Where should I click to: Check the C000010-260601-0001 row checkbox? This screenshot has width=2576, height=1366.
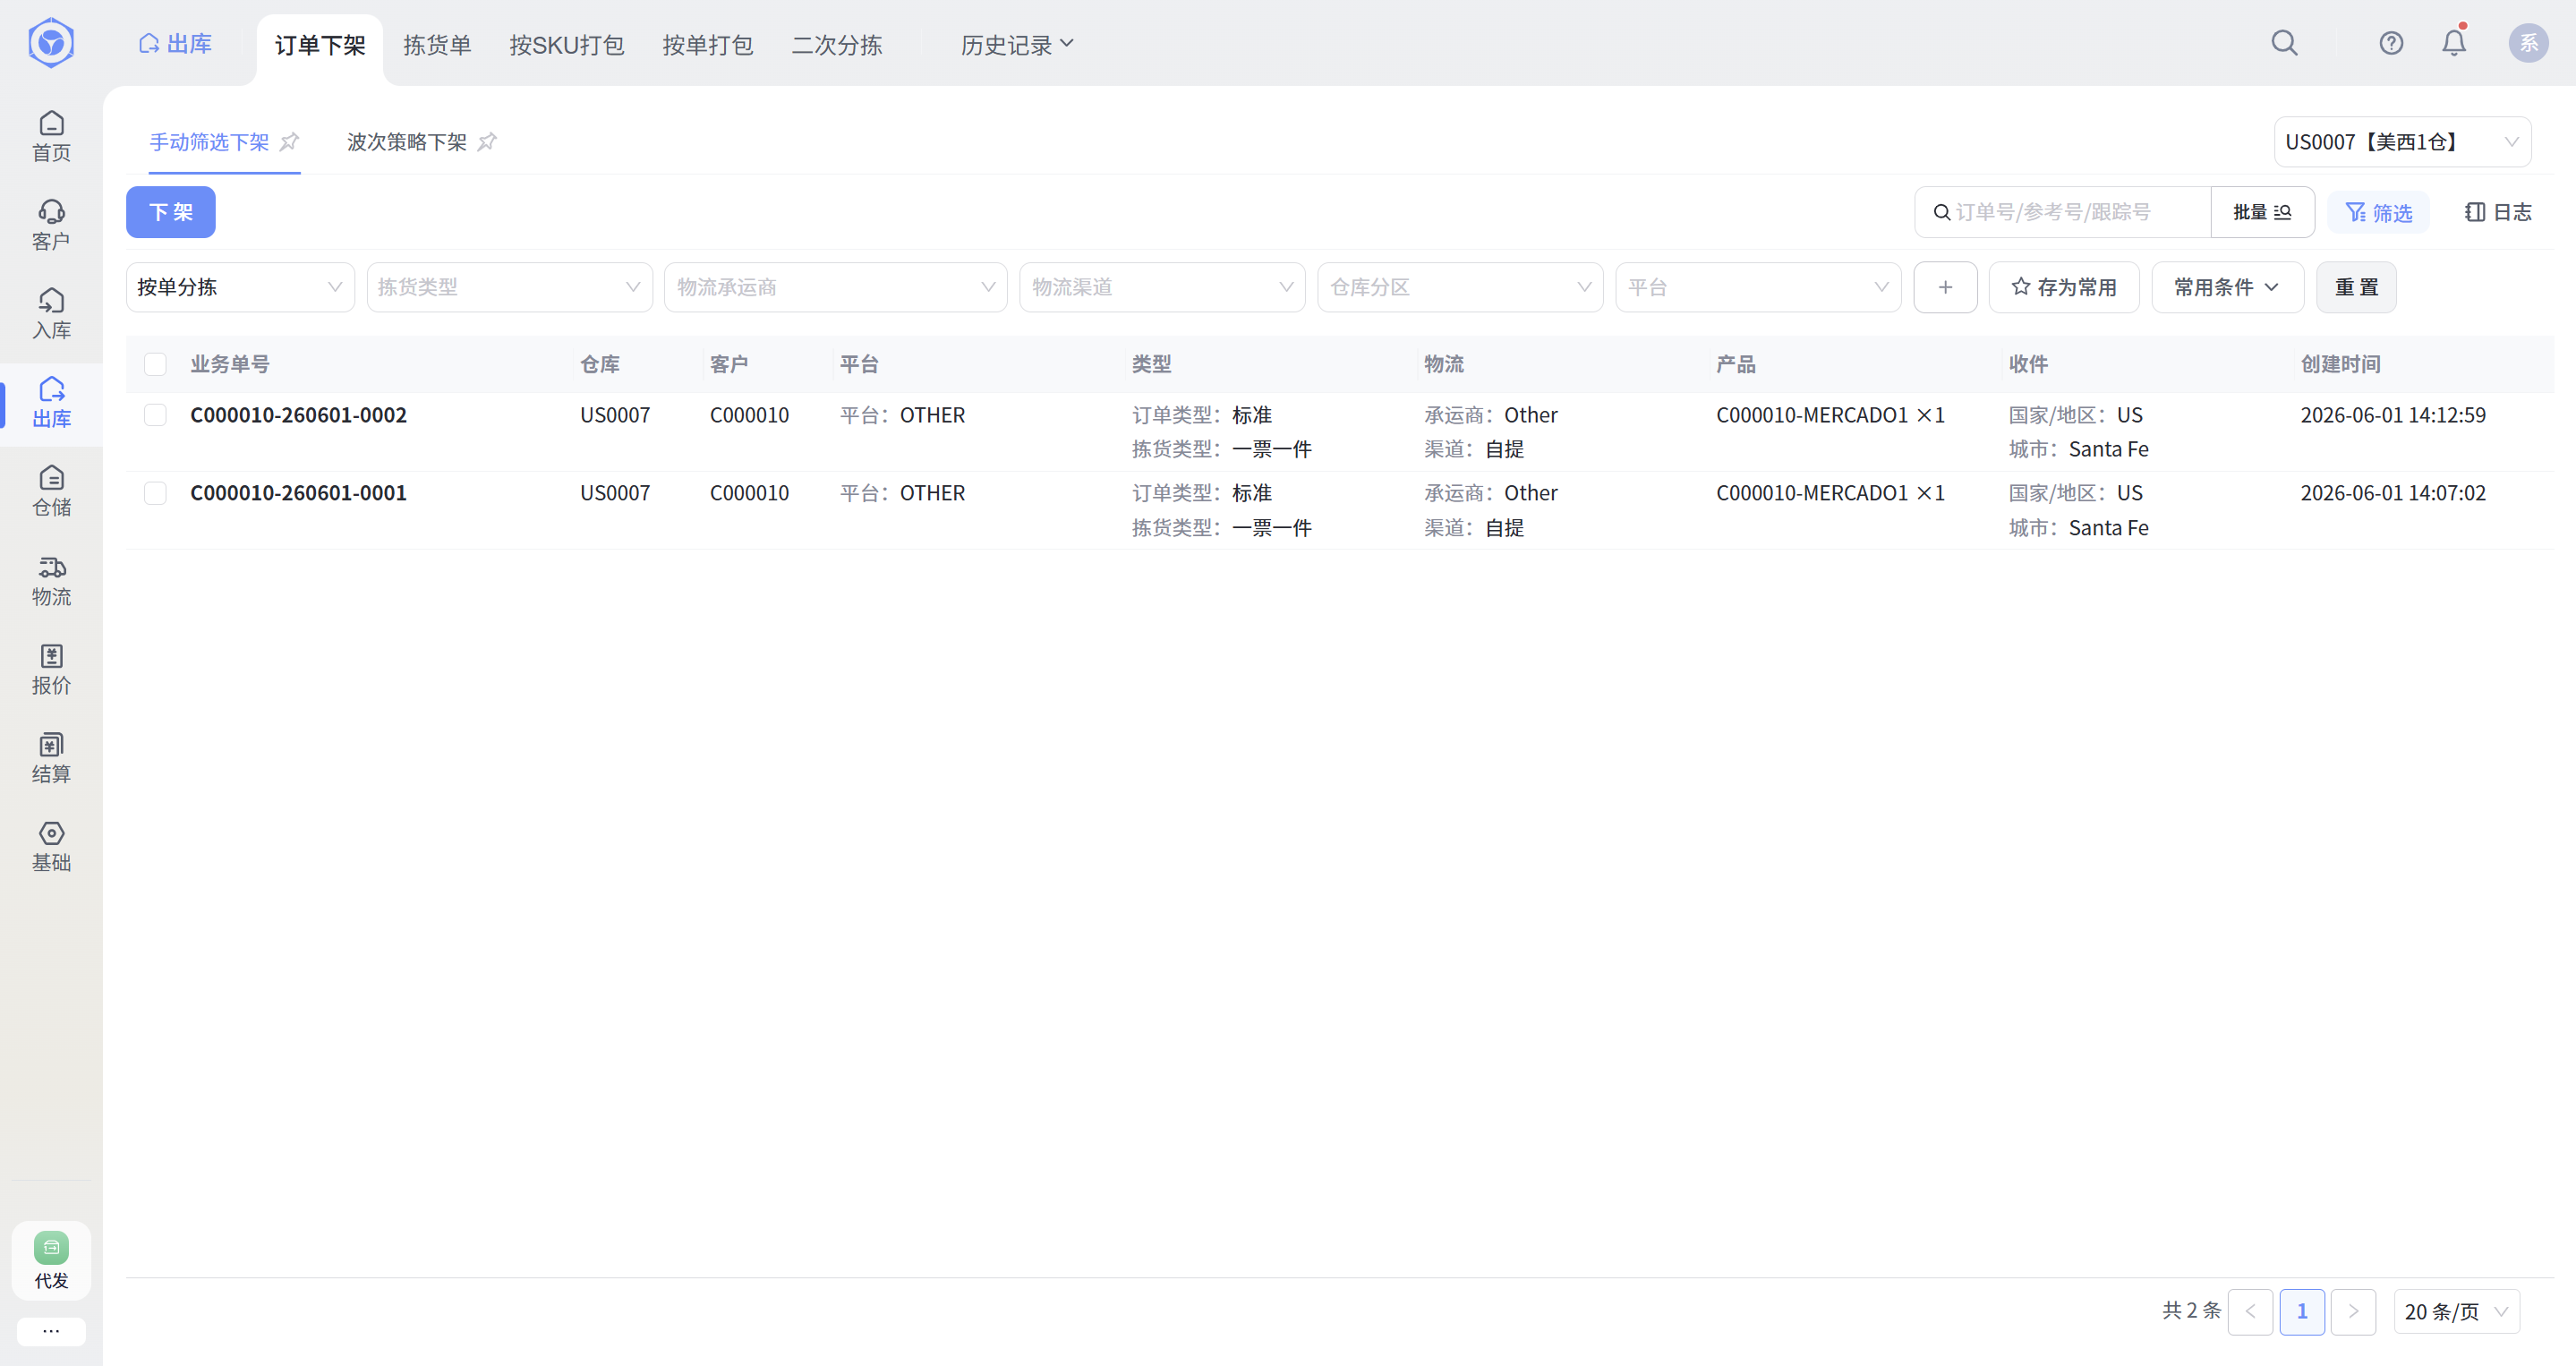pyautogui.click(x=155, y=493)
